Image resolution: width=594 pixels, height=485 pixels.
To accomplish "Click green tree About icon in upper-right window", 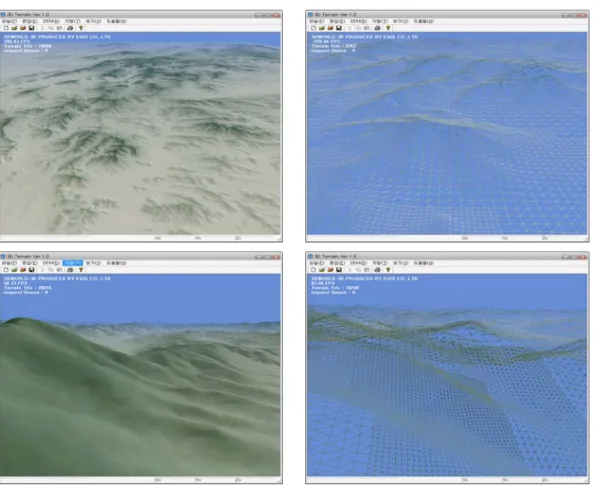I will pyautogui.click(x=388, y=28).
